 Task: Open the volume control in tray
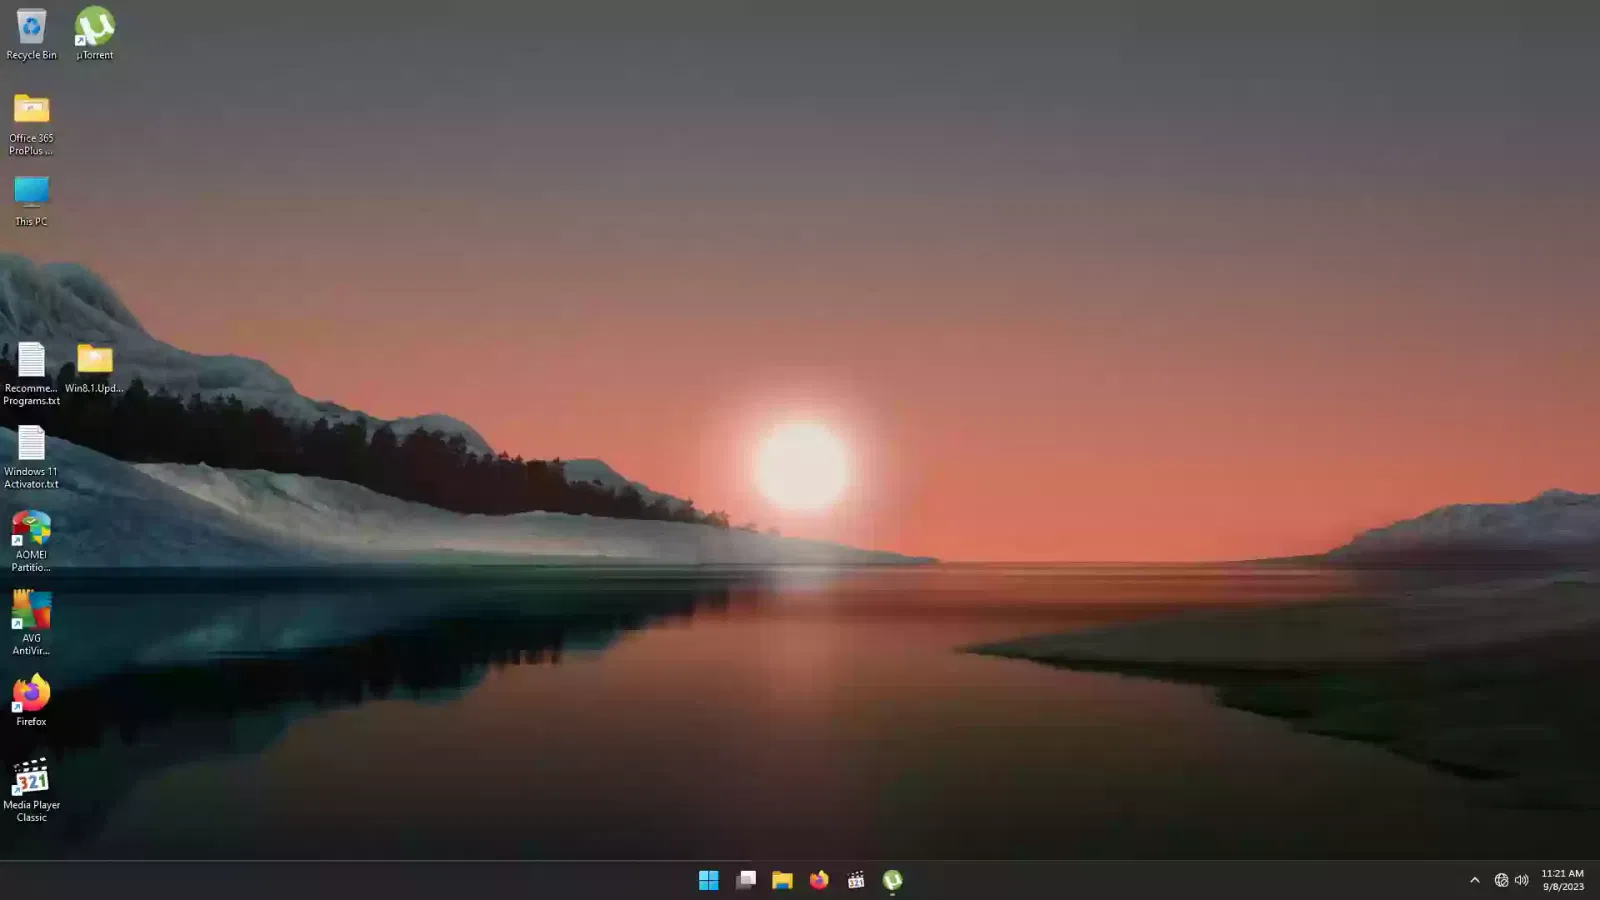tap(1522, 880)
